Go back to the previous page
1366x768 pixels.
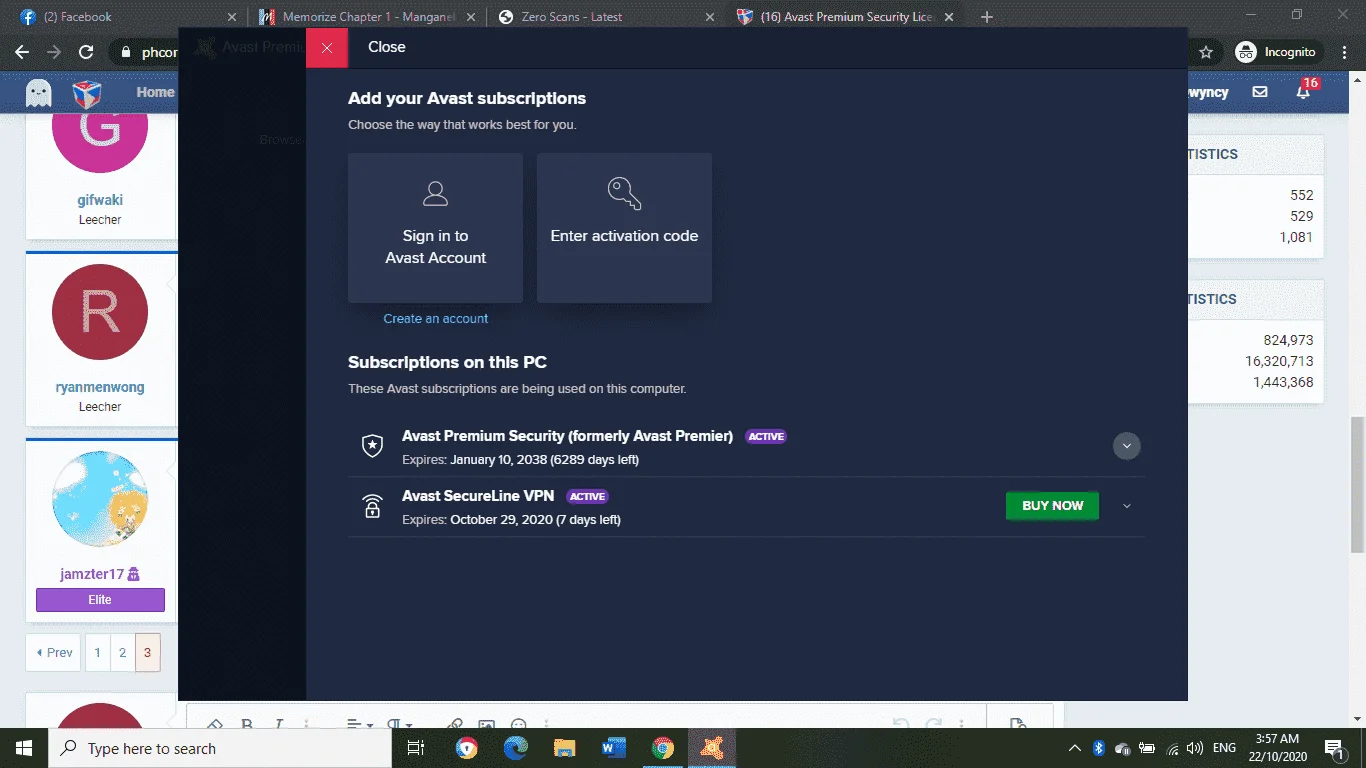(x=23, y=52)
